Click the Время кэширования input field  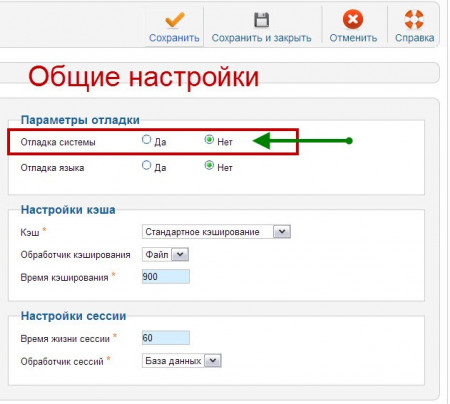[166, 277]
